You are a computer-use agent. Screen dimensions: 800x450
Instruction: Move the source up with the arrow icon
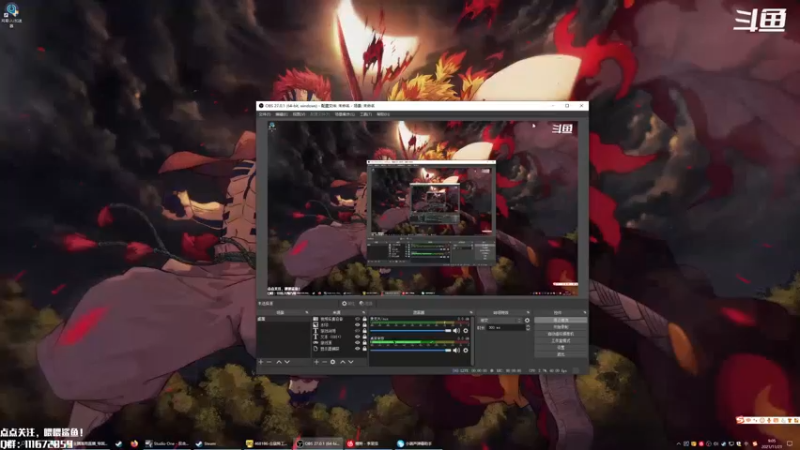coord(342,362)
